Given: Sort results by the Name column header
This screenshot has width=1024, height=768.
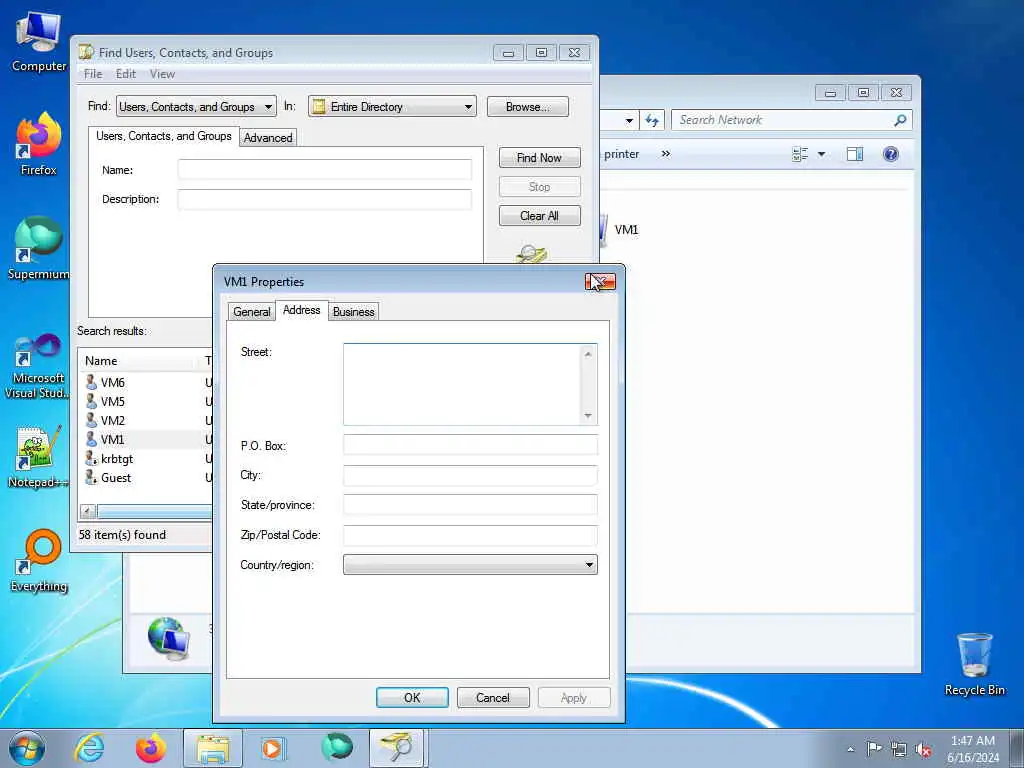Looking at the screenshot, I should click(x=138, y=360).
